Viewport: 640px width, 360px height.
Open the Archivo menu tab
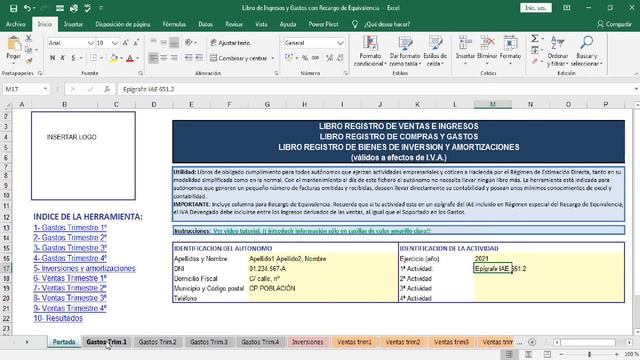[x=16, y=24]
